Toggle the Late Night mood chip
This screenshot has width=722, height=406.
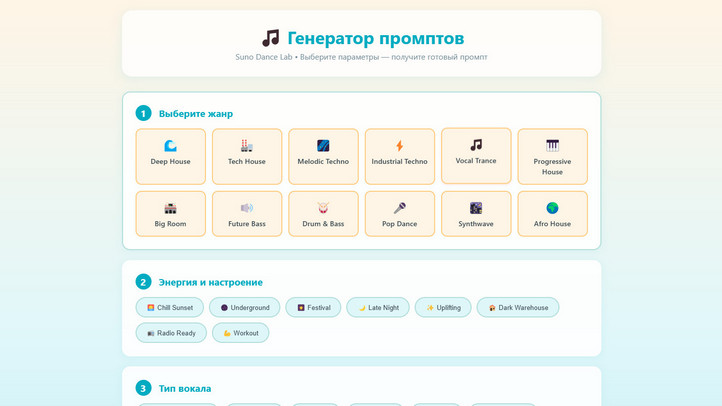[378, 307]
